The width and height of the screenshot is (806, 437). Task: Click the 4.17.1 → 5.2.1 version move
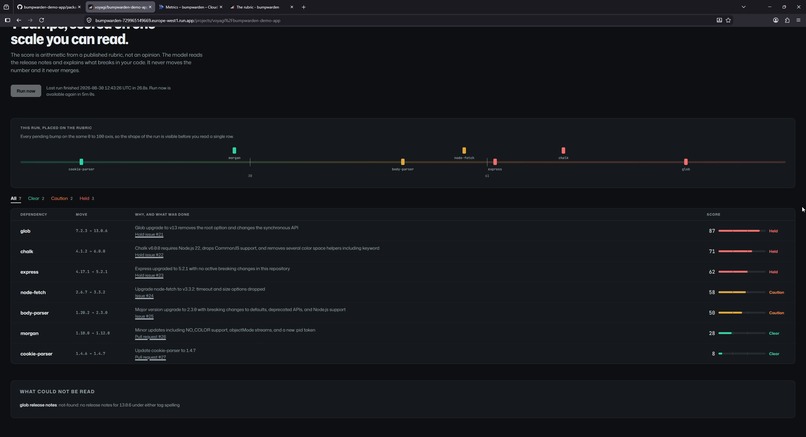point(91,271)
